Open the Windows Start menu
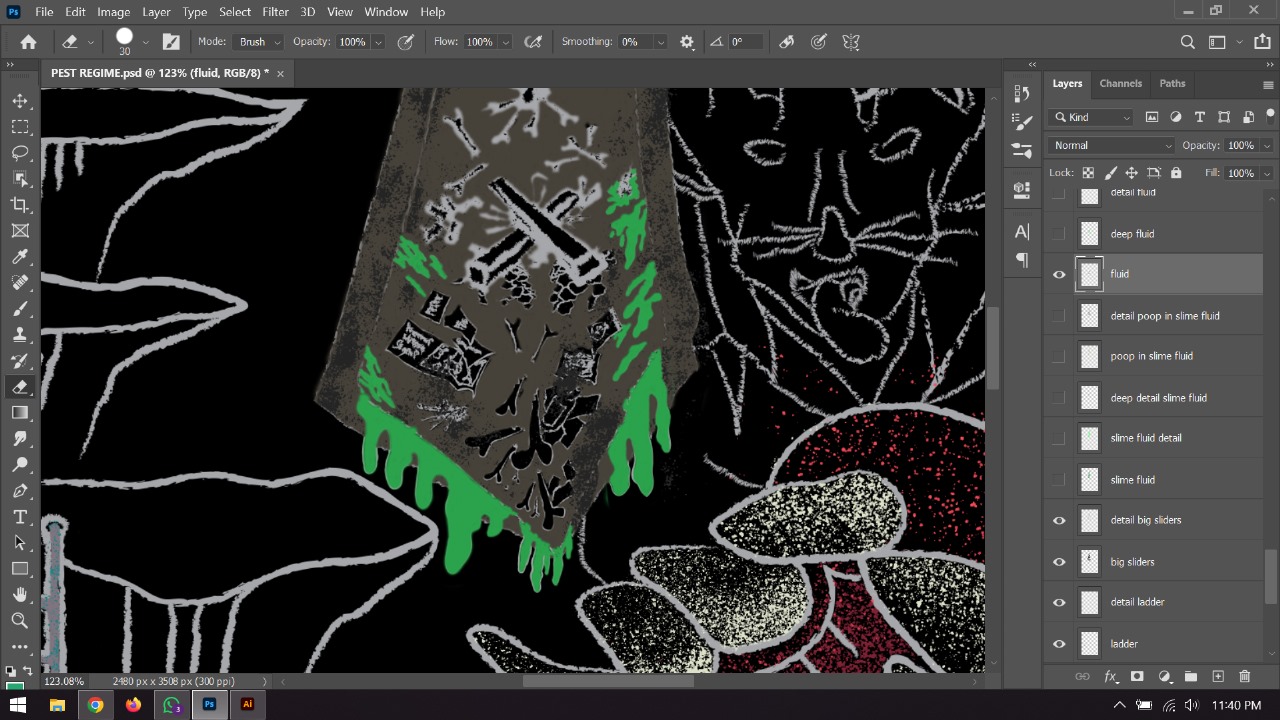The width and height of the screenshot is (1280, 720). (18, 705)
